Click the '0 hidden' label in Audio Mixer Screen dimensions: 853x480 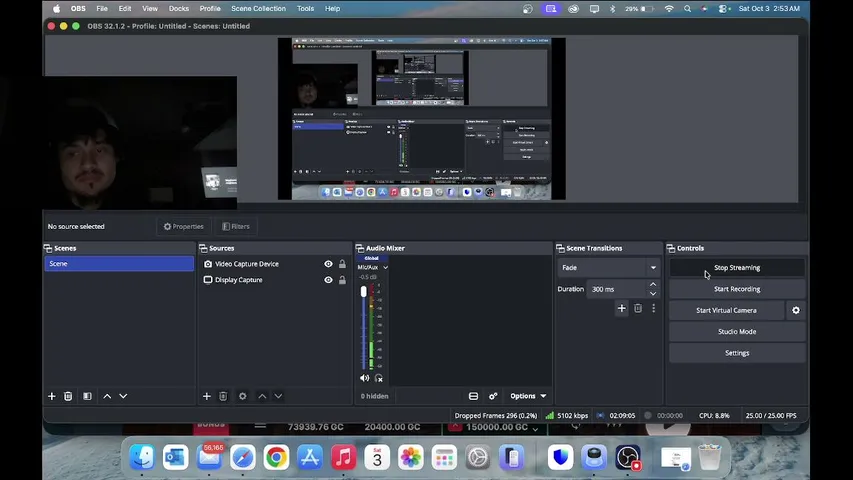coord(374,396)
